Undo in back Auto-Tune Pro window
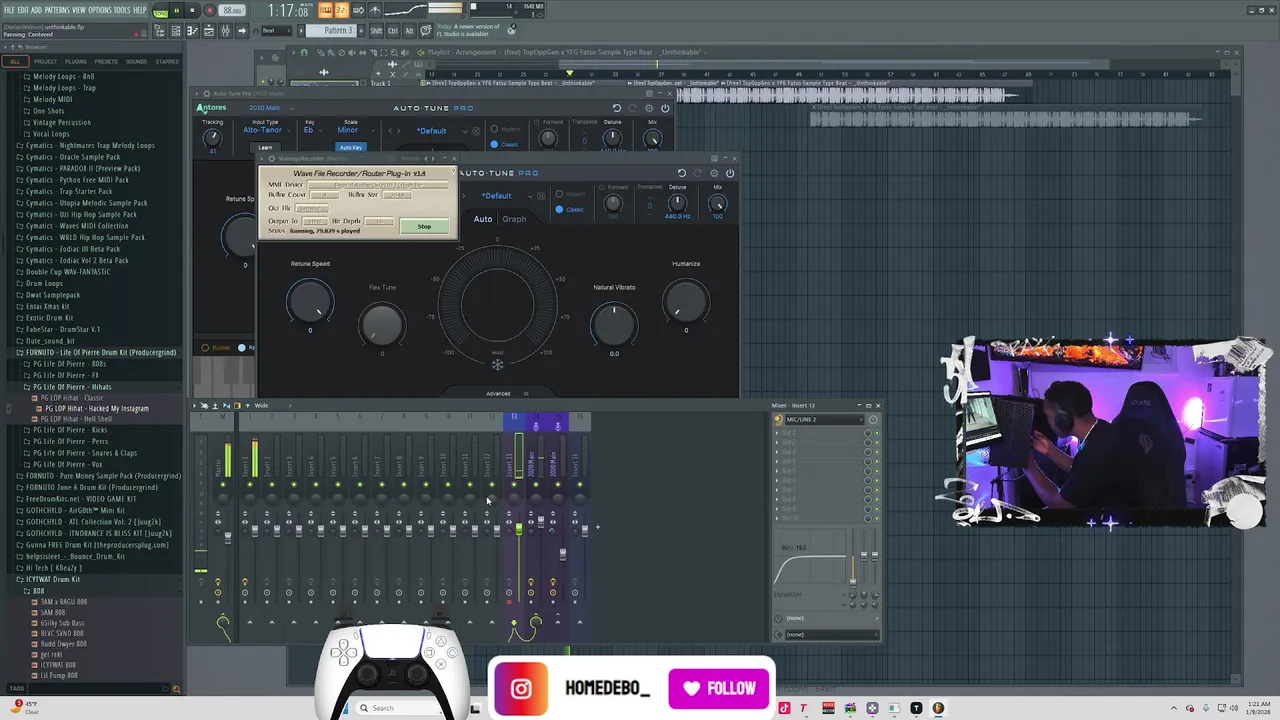 coord(617,108)
